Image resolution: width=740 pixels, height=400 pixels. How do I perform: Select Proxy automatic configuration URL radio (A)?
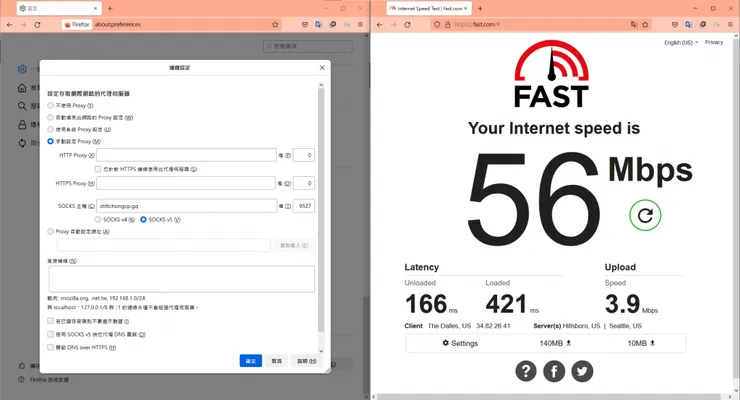(x=50, y=232)
